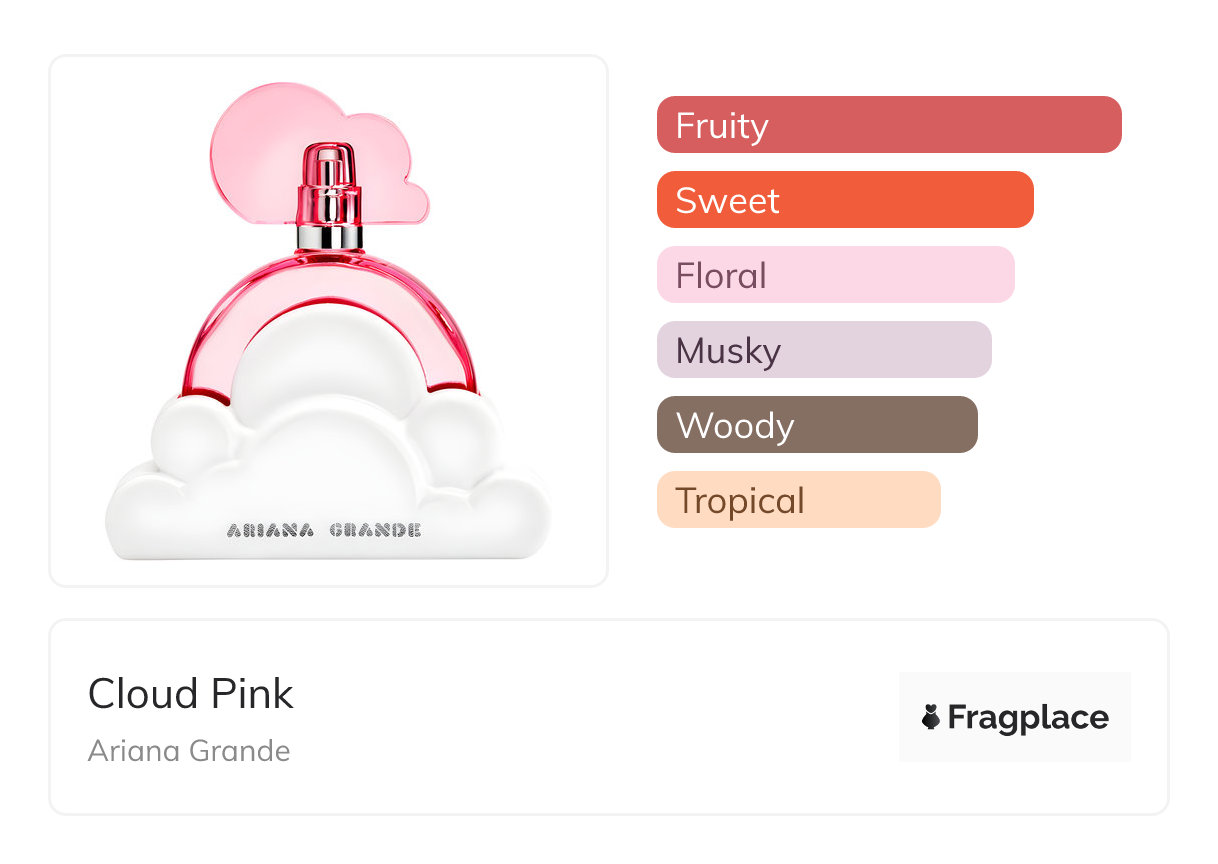1218x864 pixels.
Task: Open the Cloud Pink perfume title
Action: point(191,694)
